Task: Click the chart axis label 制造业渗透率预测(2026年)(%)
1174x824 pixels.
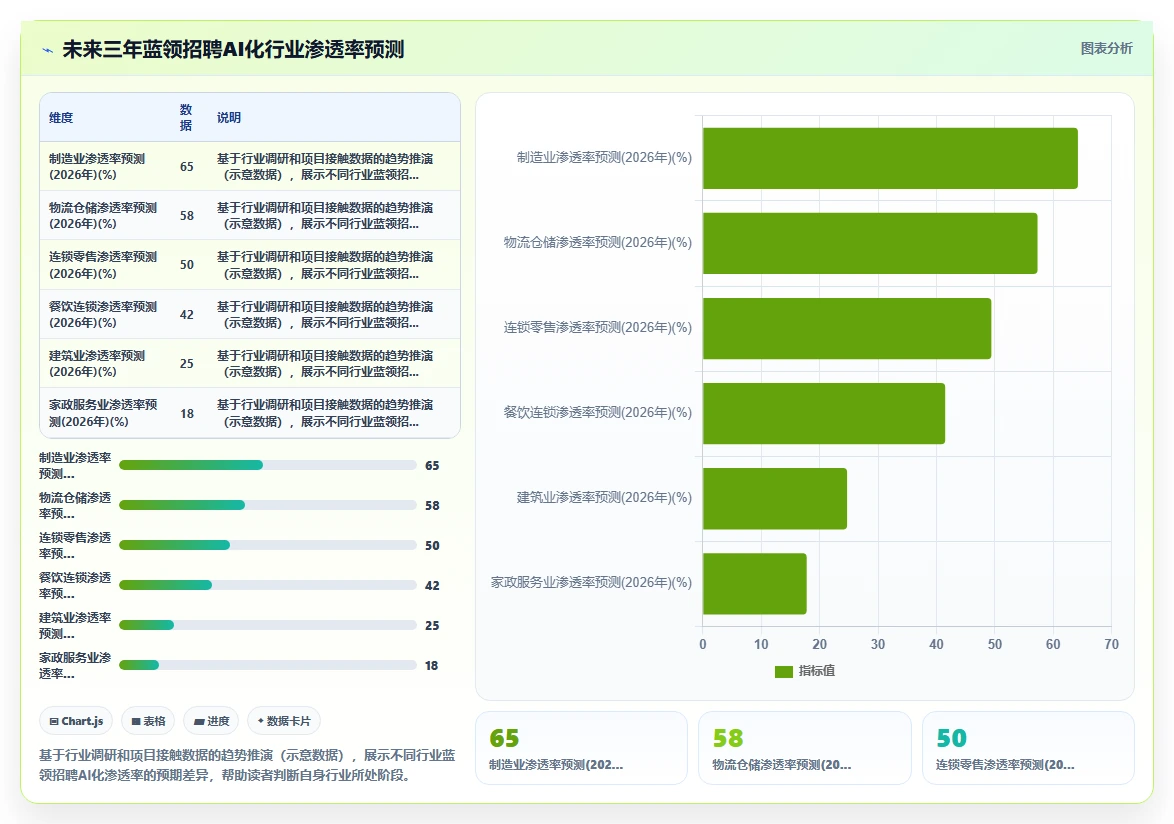Action: click(x=603, y=158)
